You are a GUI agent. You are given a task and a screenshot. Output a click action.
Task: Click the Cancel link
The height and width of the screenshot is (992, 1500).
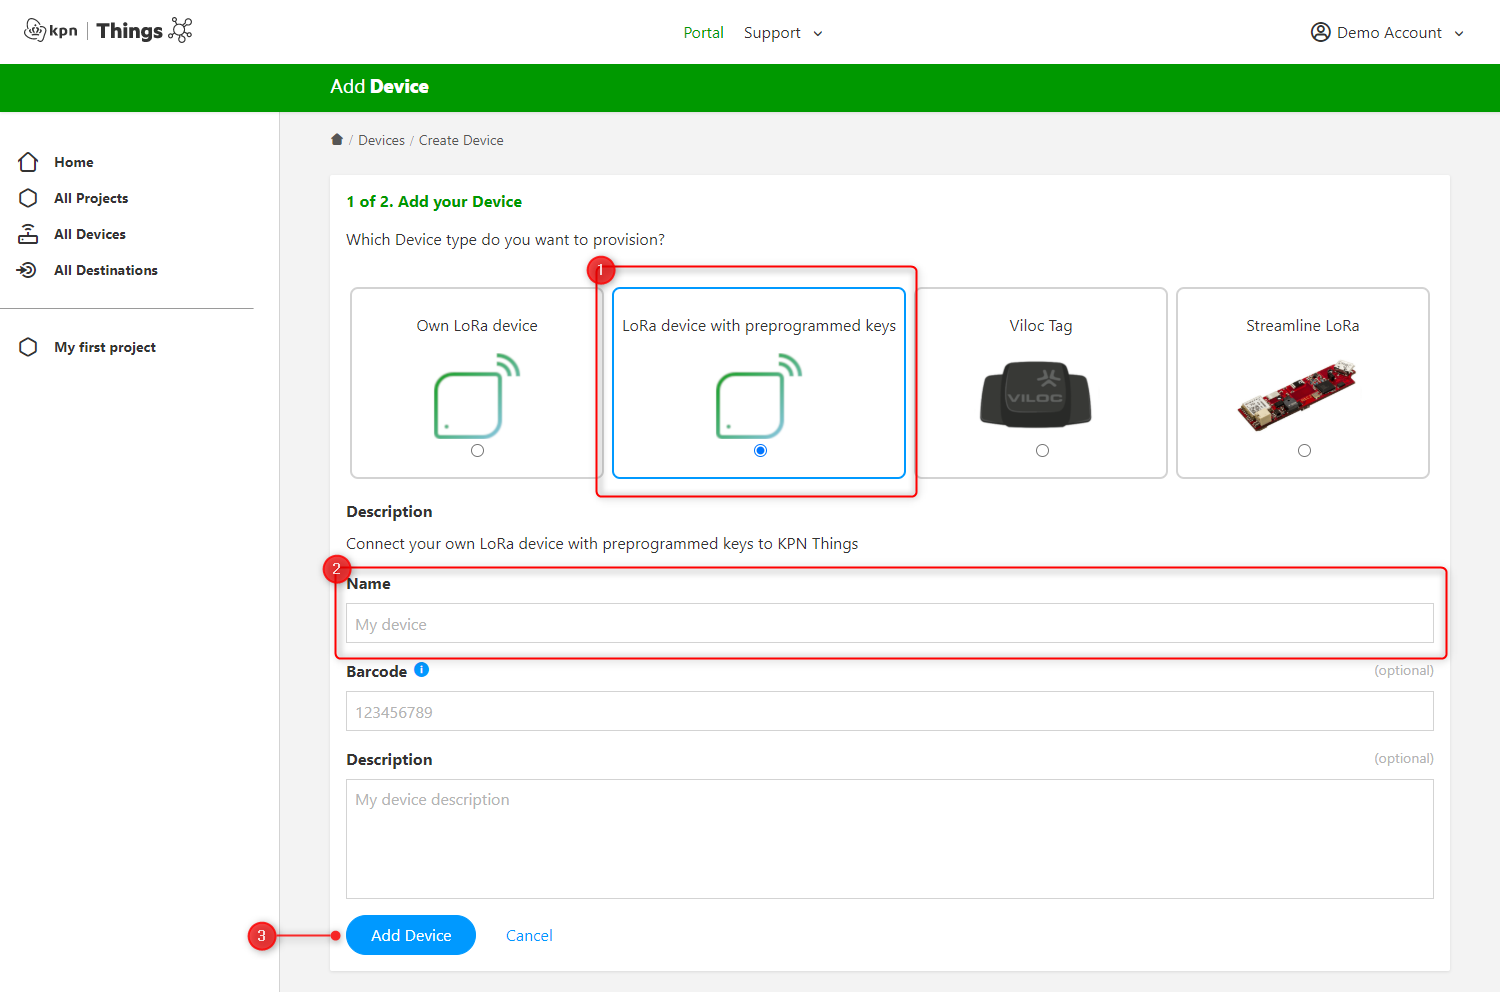click(529, 935)
